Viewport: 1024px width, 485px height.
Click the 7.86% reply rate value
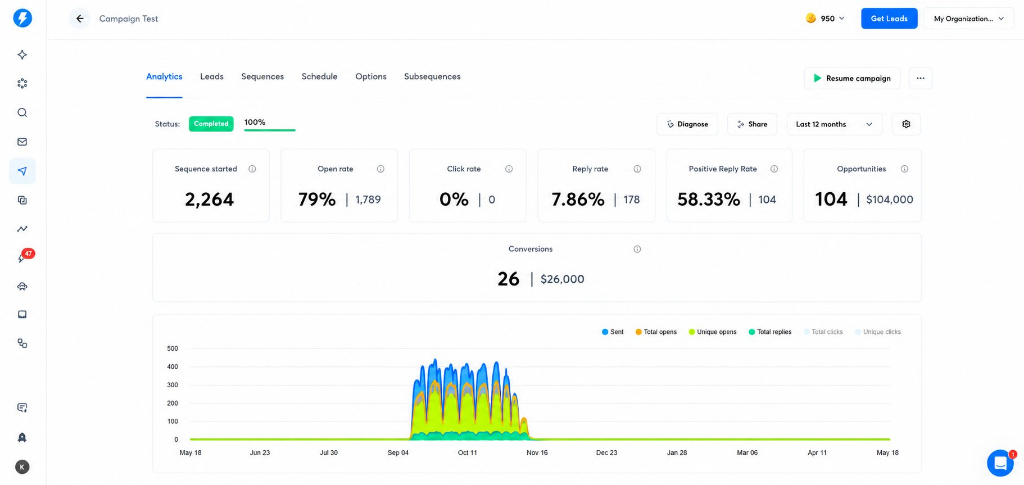pos(578,200)
